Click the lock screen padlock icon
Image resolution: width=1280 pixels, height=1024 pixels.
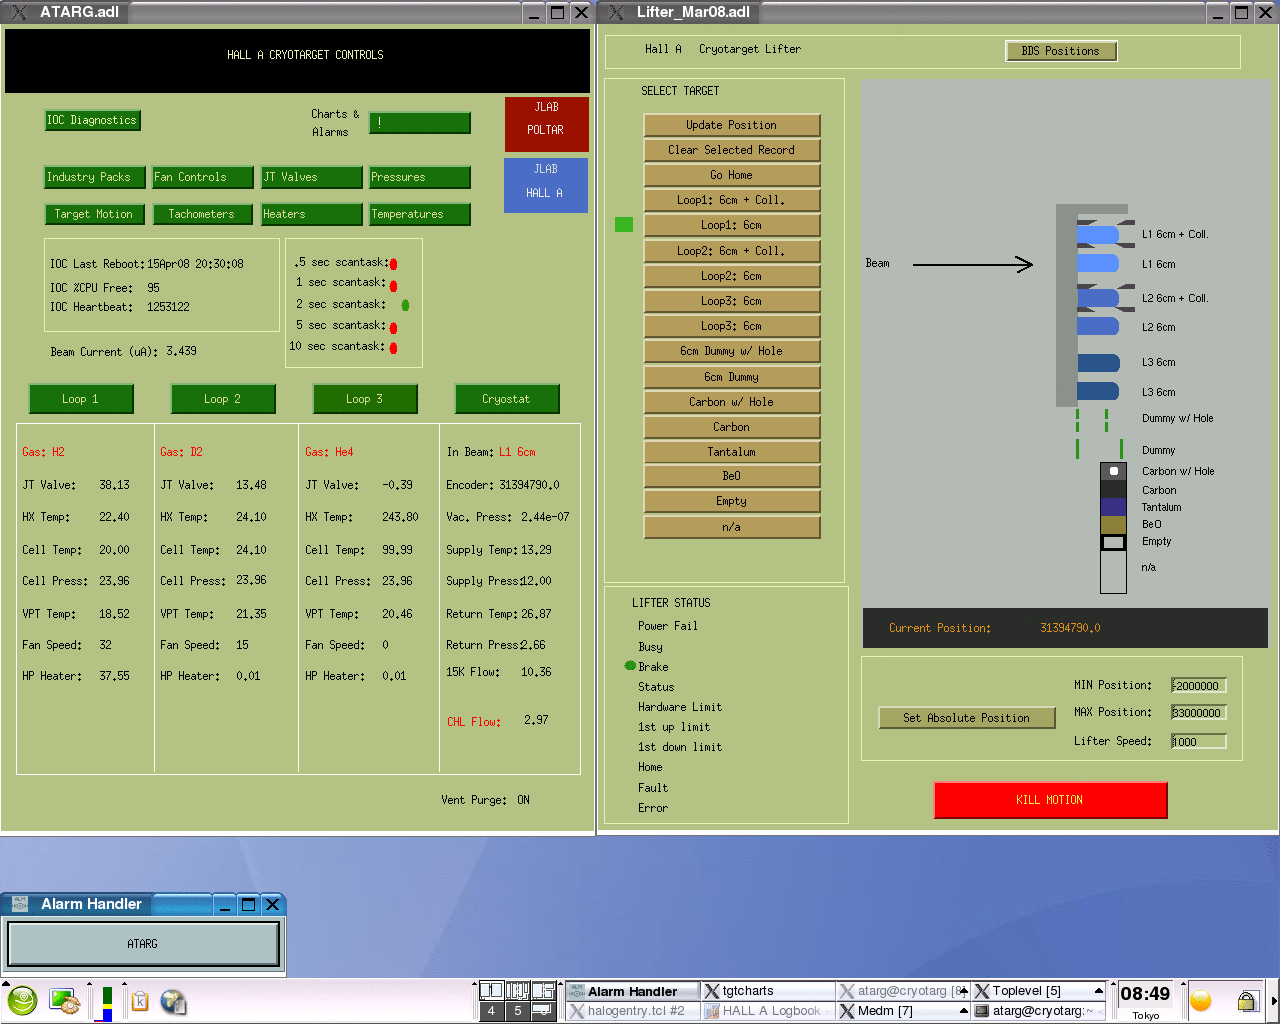pos(1247,1001)
